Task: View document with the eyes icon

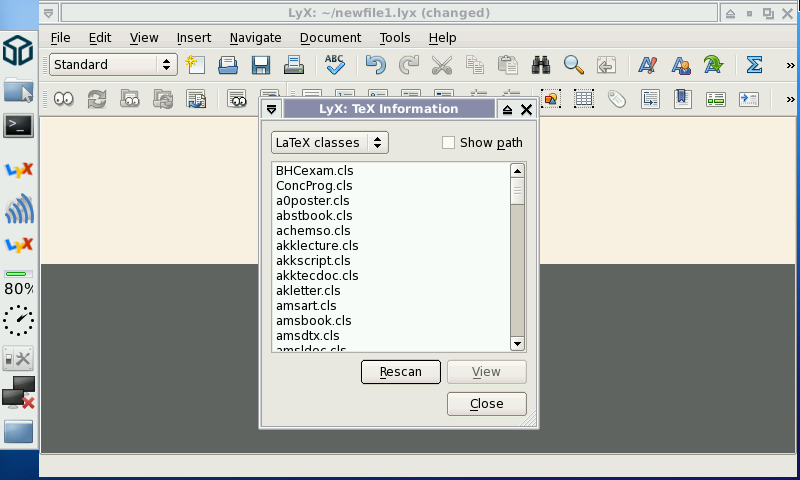Action: click(64, 99)
